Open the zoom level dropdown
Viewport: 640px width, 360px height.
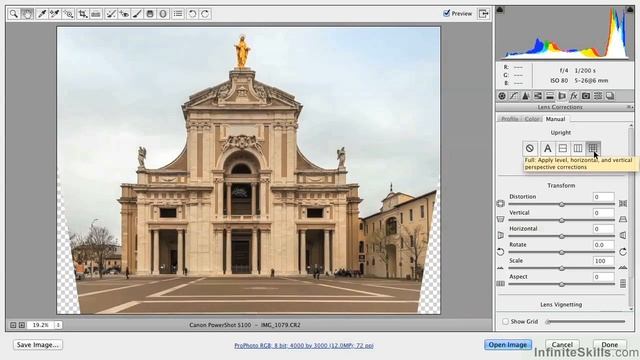pyautogui.click(x=58, y=325)
